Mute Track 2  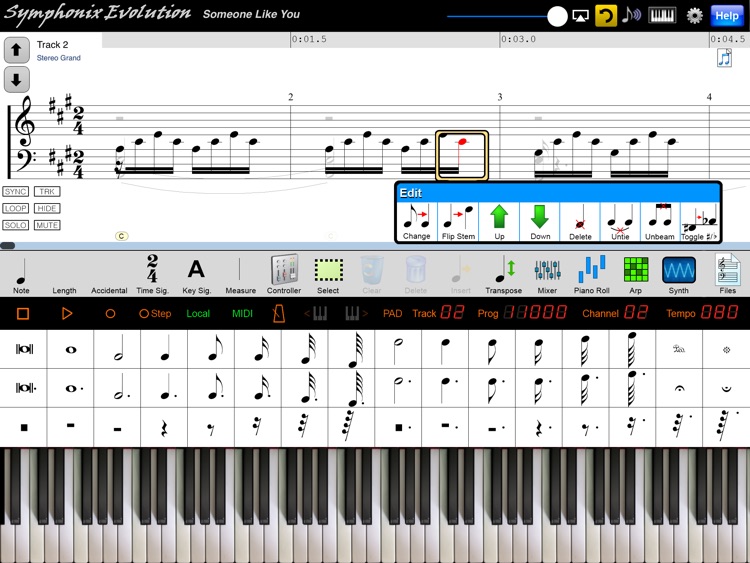coord(47,225)
